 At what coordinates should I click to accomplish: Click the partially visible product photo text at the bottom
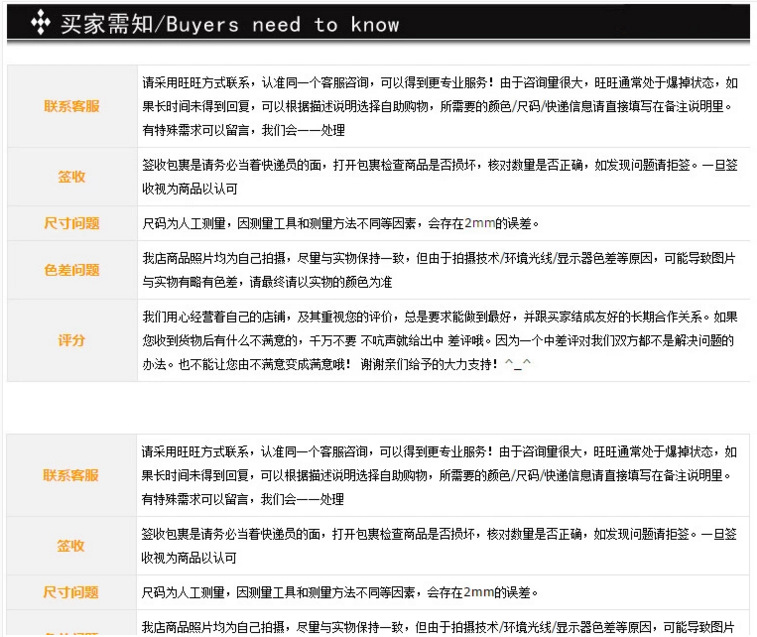pyautogui.click(x=440, y=627)
